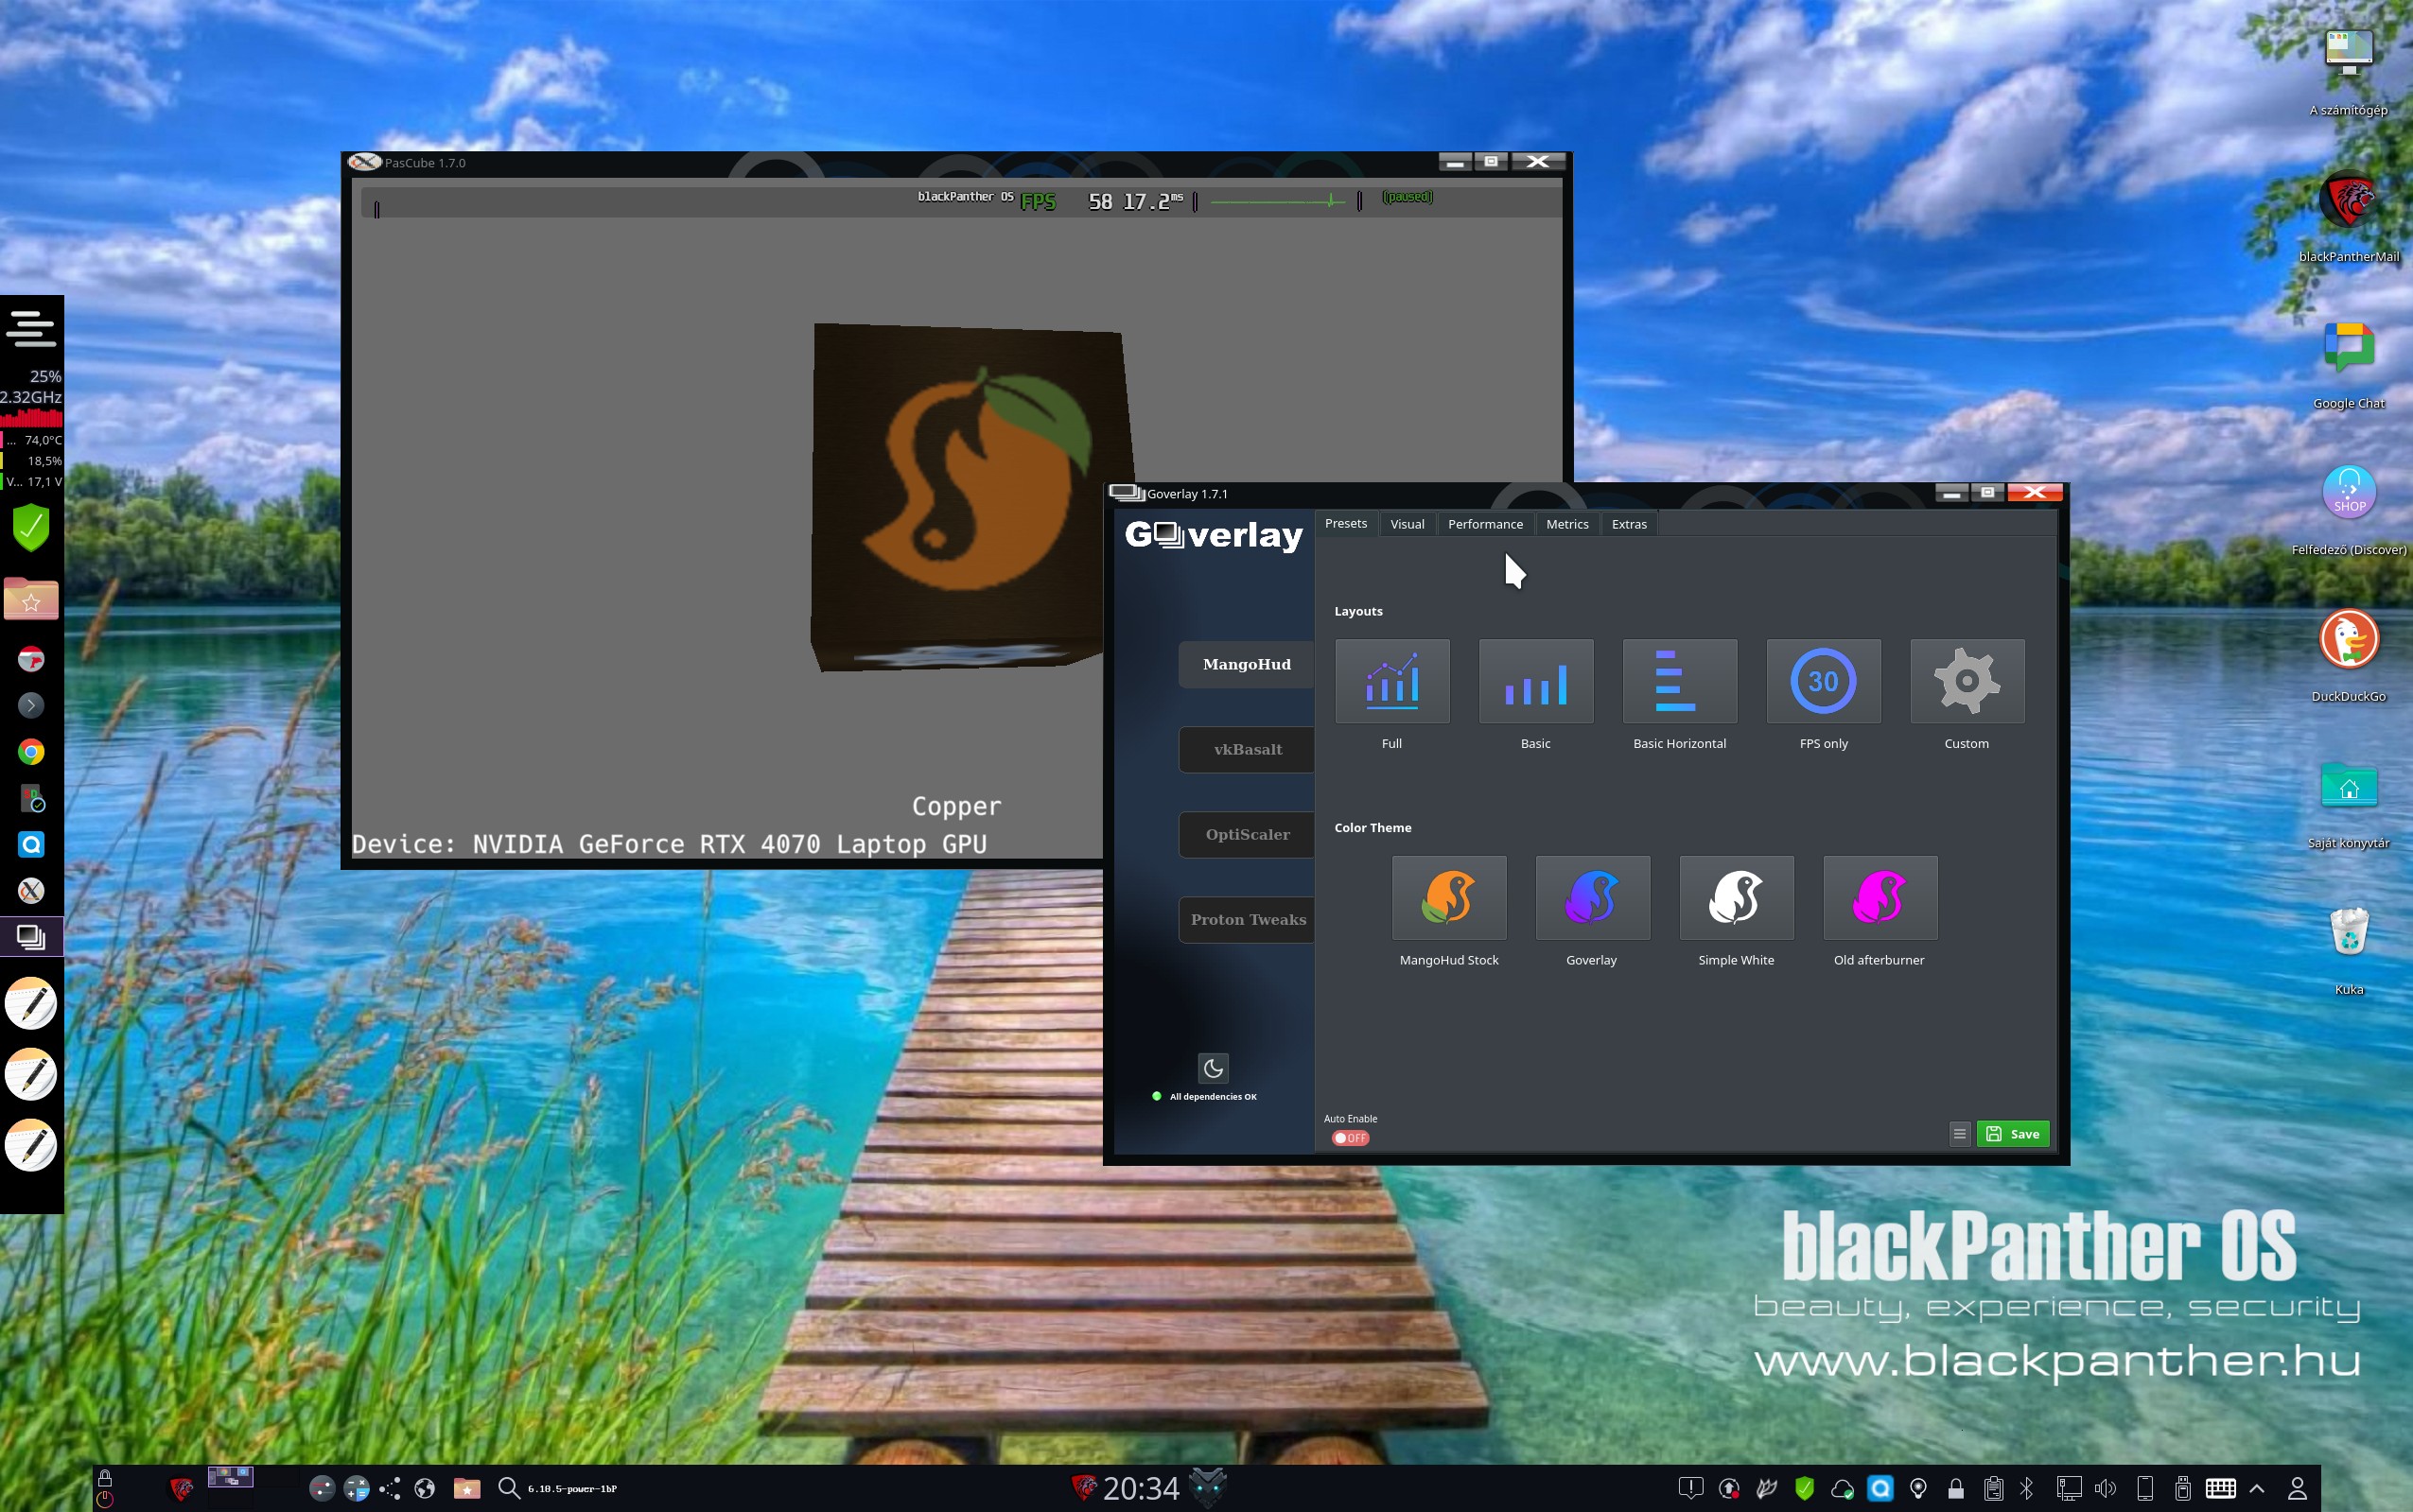This screenshot has height=1512, width=2413.
Task: Pick the Basic Horizontal layout
Action: 1679,682
